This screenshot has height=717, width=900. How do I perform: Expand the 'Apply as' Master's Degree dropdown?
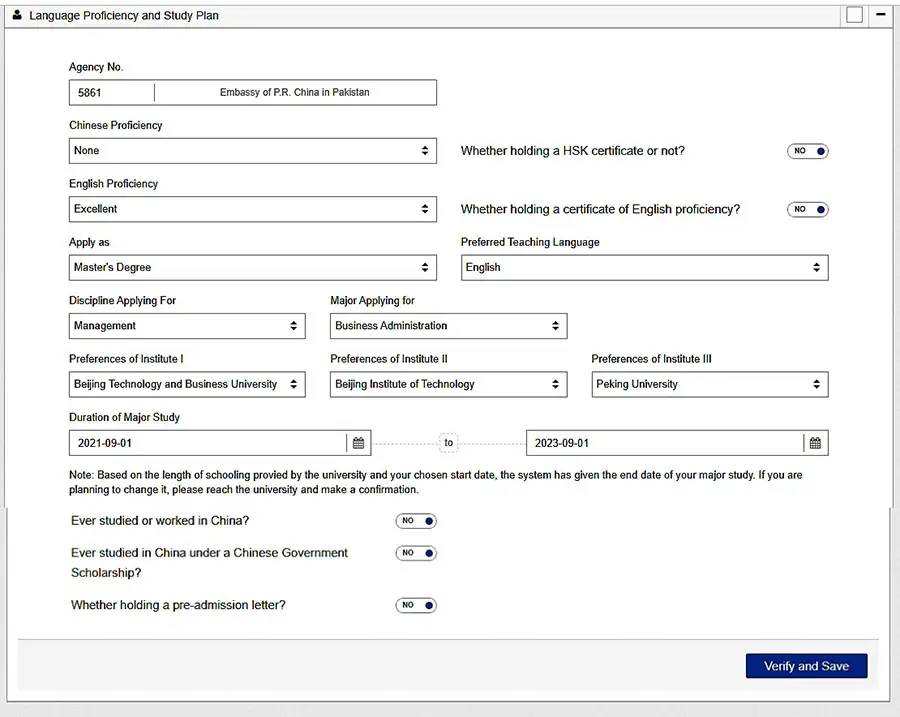coord(252,268)
